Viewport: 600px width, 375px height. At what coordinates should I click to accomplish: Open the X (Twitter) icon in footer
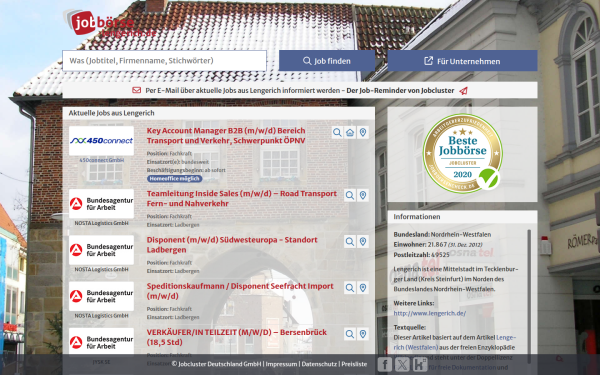tap(402, 364)
